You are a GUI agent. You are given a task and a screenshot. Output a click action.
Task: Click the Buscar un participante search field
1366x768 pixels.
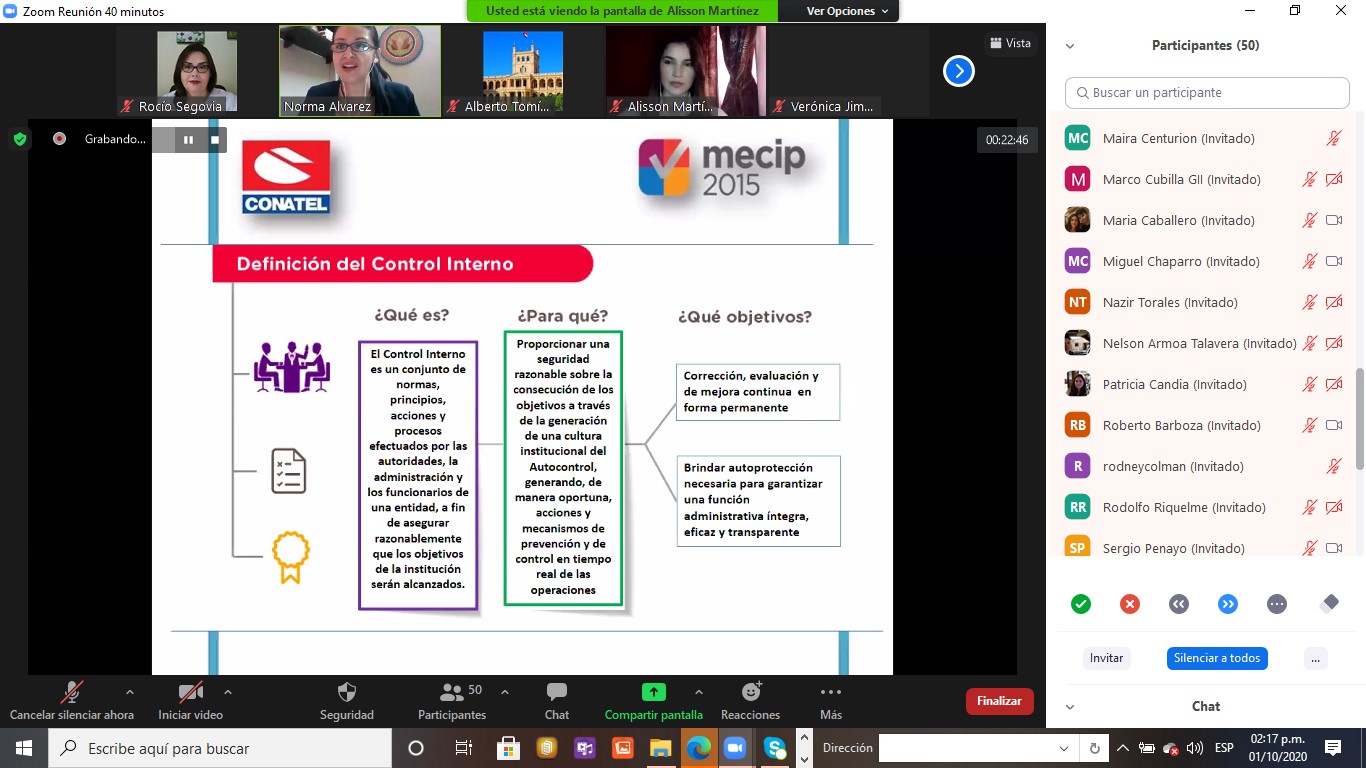point(1207,93)
